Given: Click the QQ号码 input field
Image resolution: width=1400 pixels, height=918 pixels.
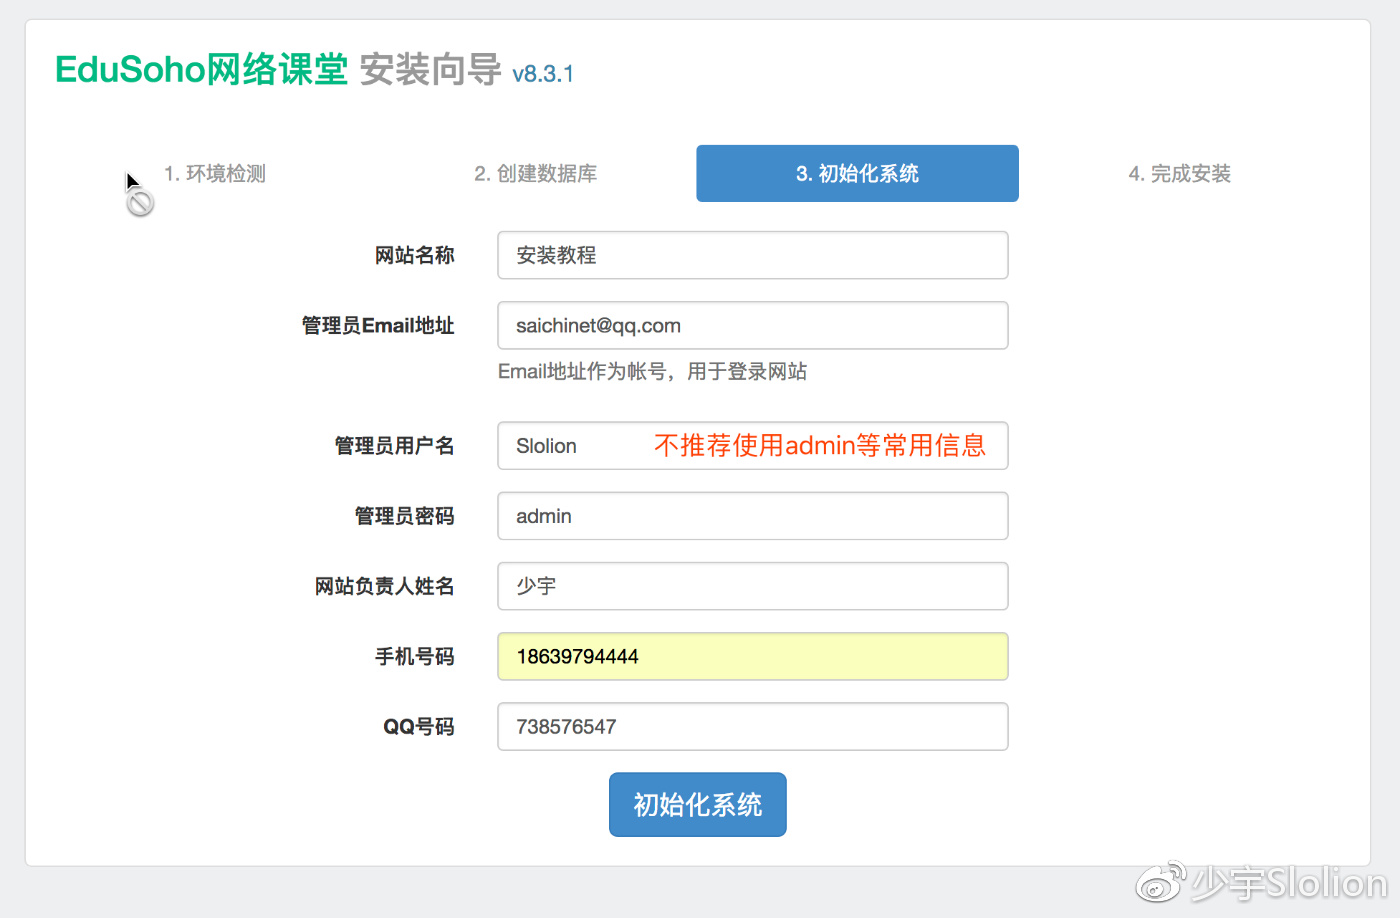Looking at the screenshot, I should tap(753, 726).
